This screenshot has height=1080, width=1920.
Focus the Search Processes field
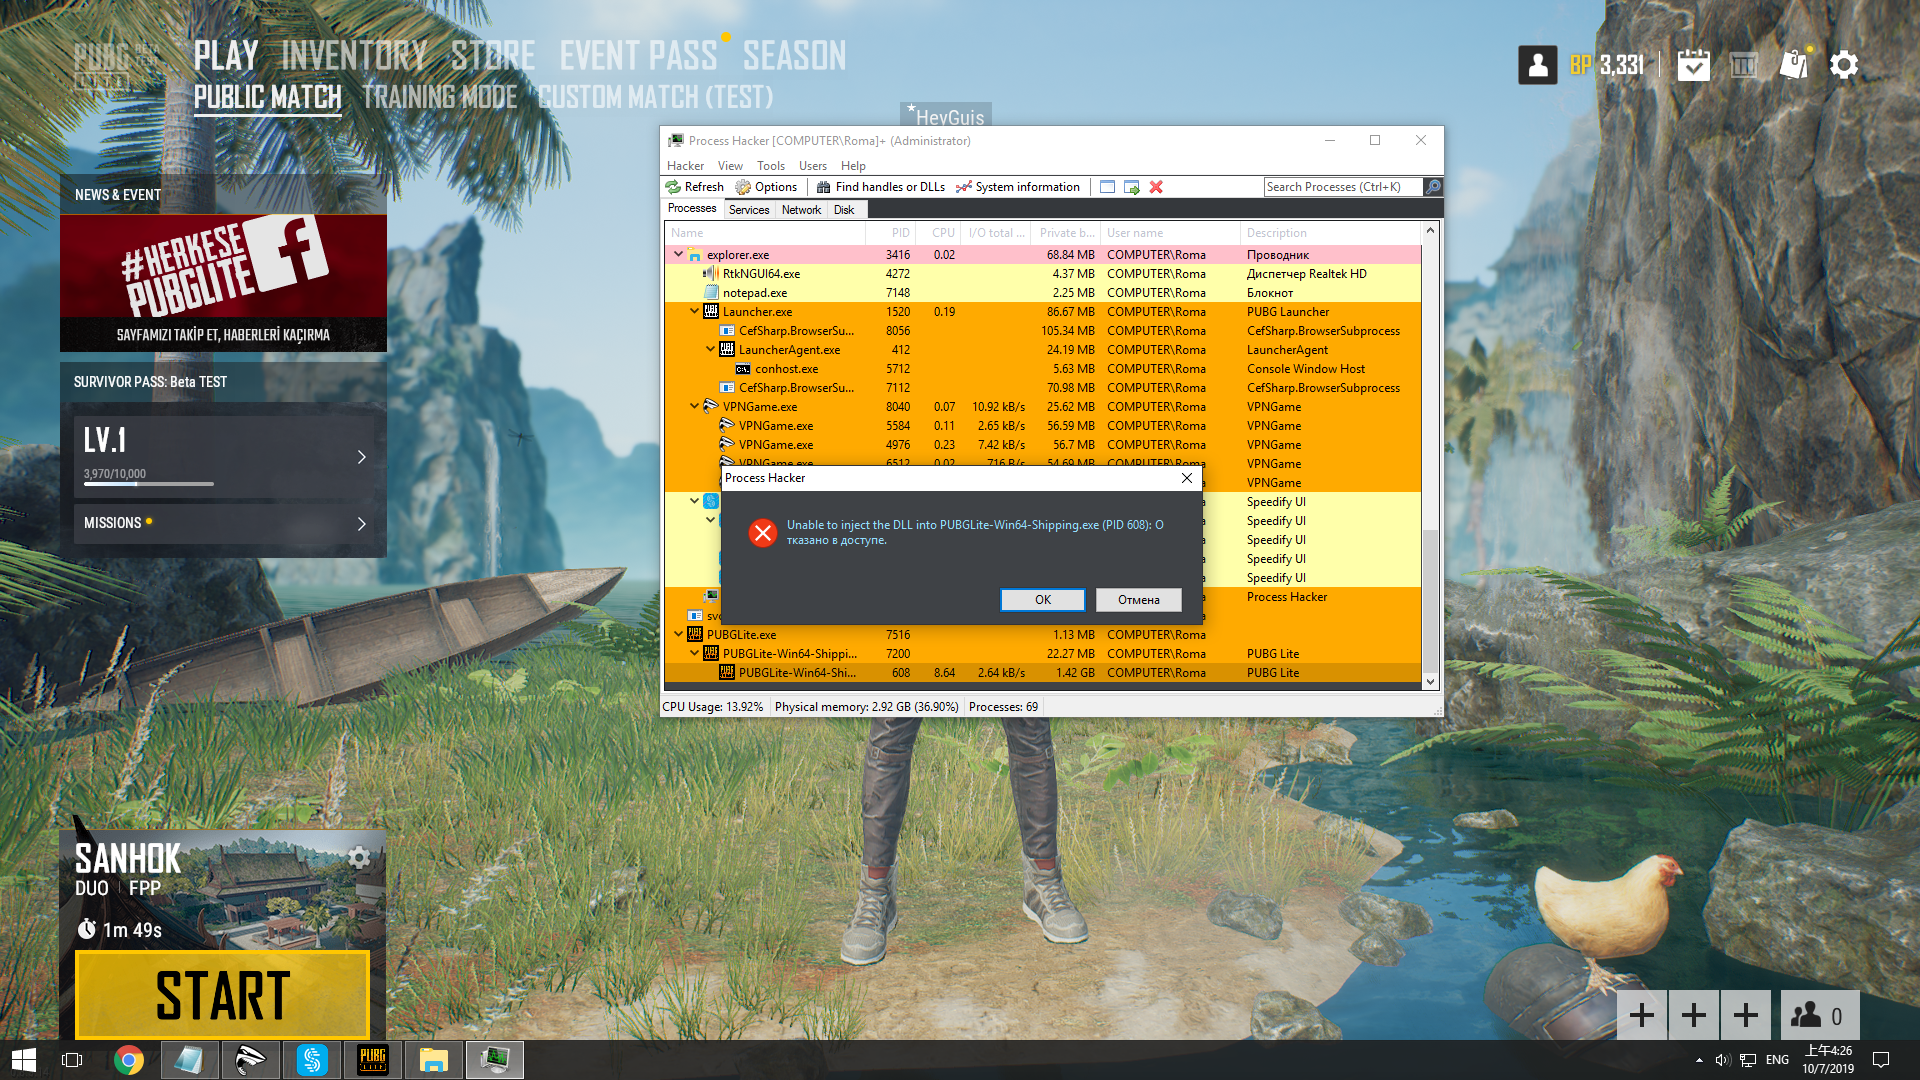1342,187
